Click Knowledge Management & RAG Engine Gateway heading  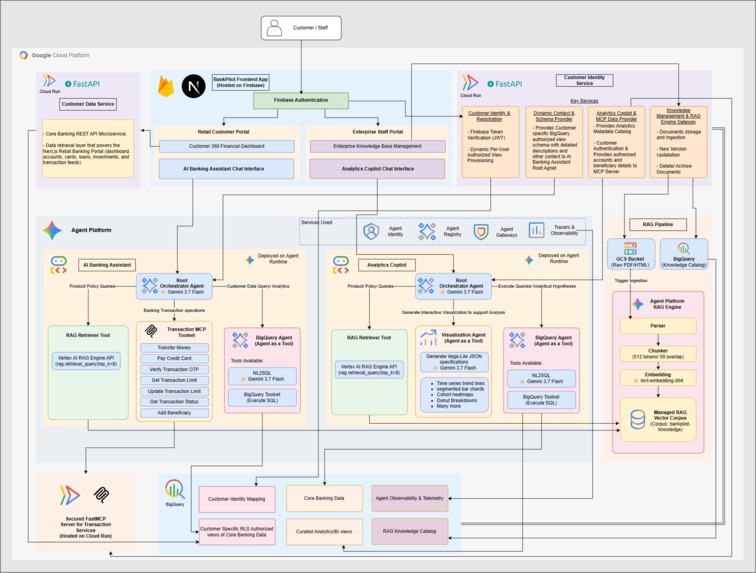[678, 116]
